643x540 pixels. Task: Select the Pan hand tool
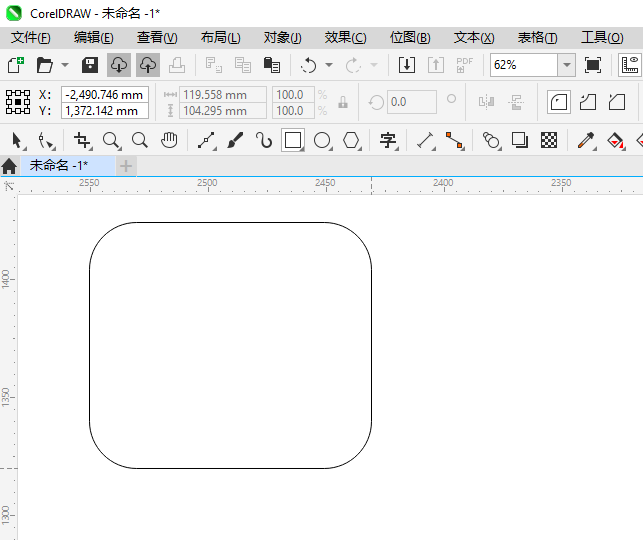pyautogui.click(x=169, y=140)
